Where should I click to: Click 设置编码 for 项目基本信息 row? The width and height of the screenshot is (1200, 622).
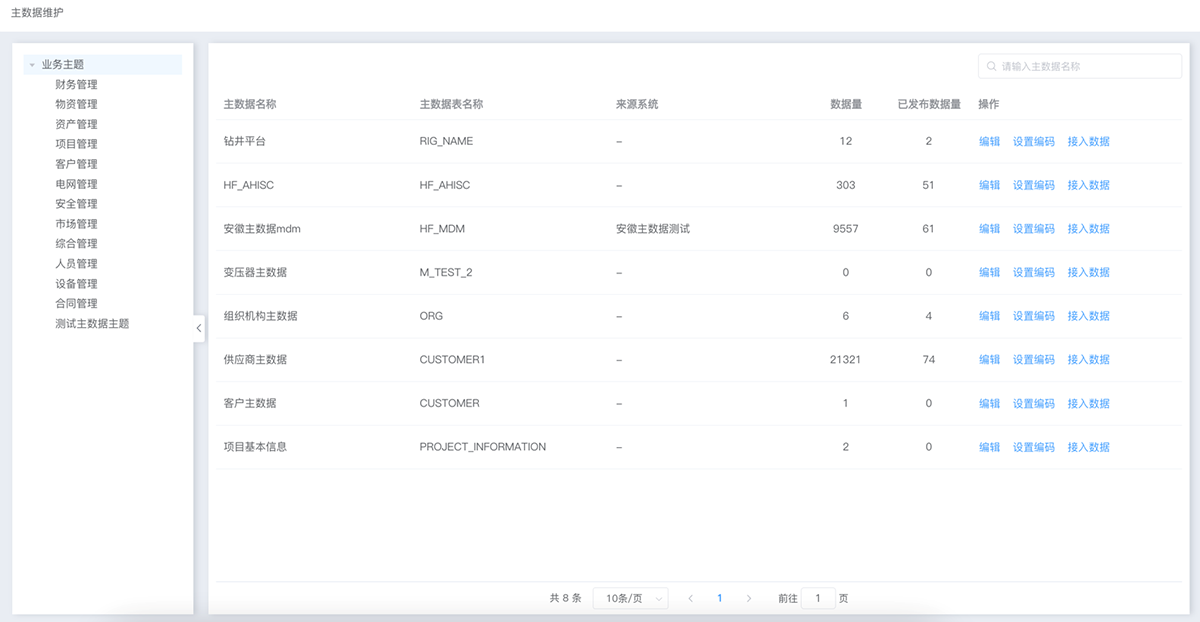1034,447
